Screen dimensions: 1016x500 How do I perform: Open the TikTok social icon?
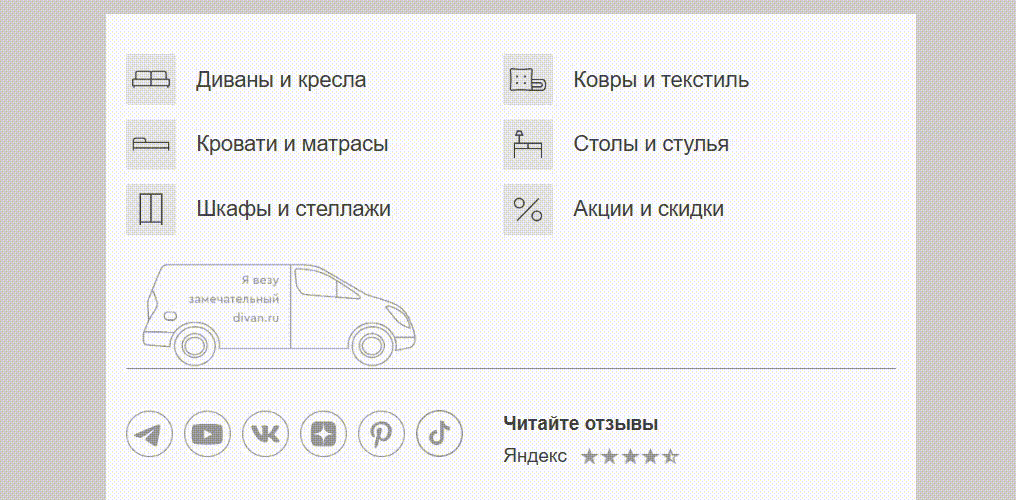(439, 434)
